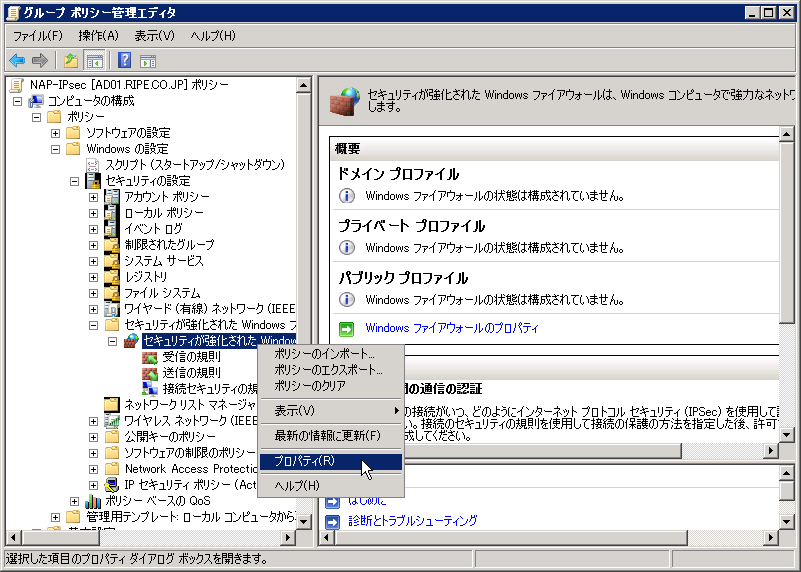This screenshot has height=572, width=801.
Task: Click 概要 pane vertical scrollbar up arrow
Action: (786, 134)
